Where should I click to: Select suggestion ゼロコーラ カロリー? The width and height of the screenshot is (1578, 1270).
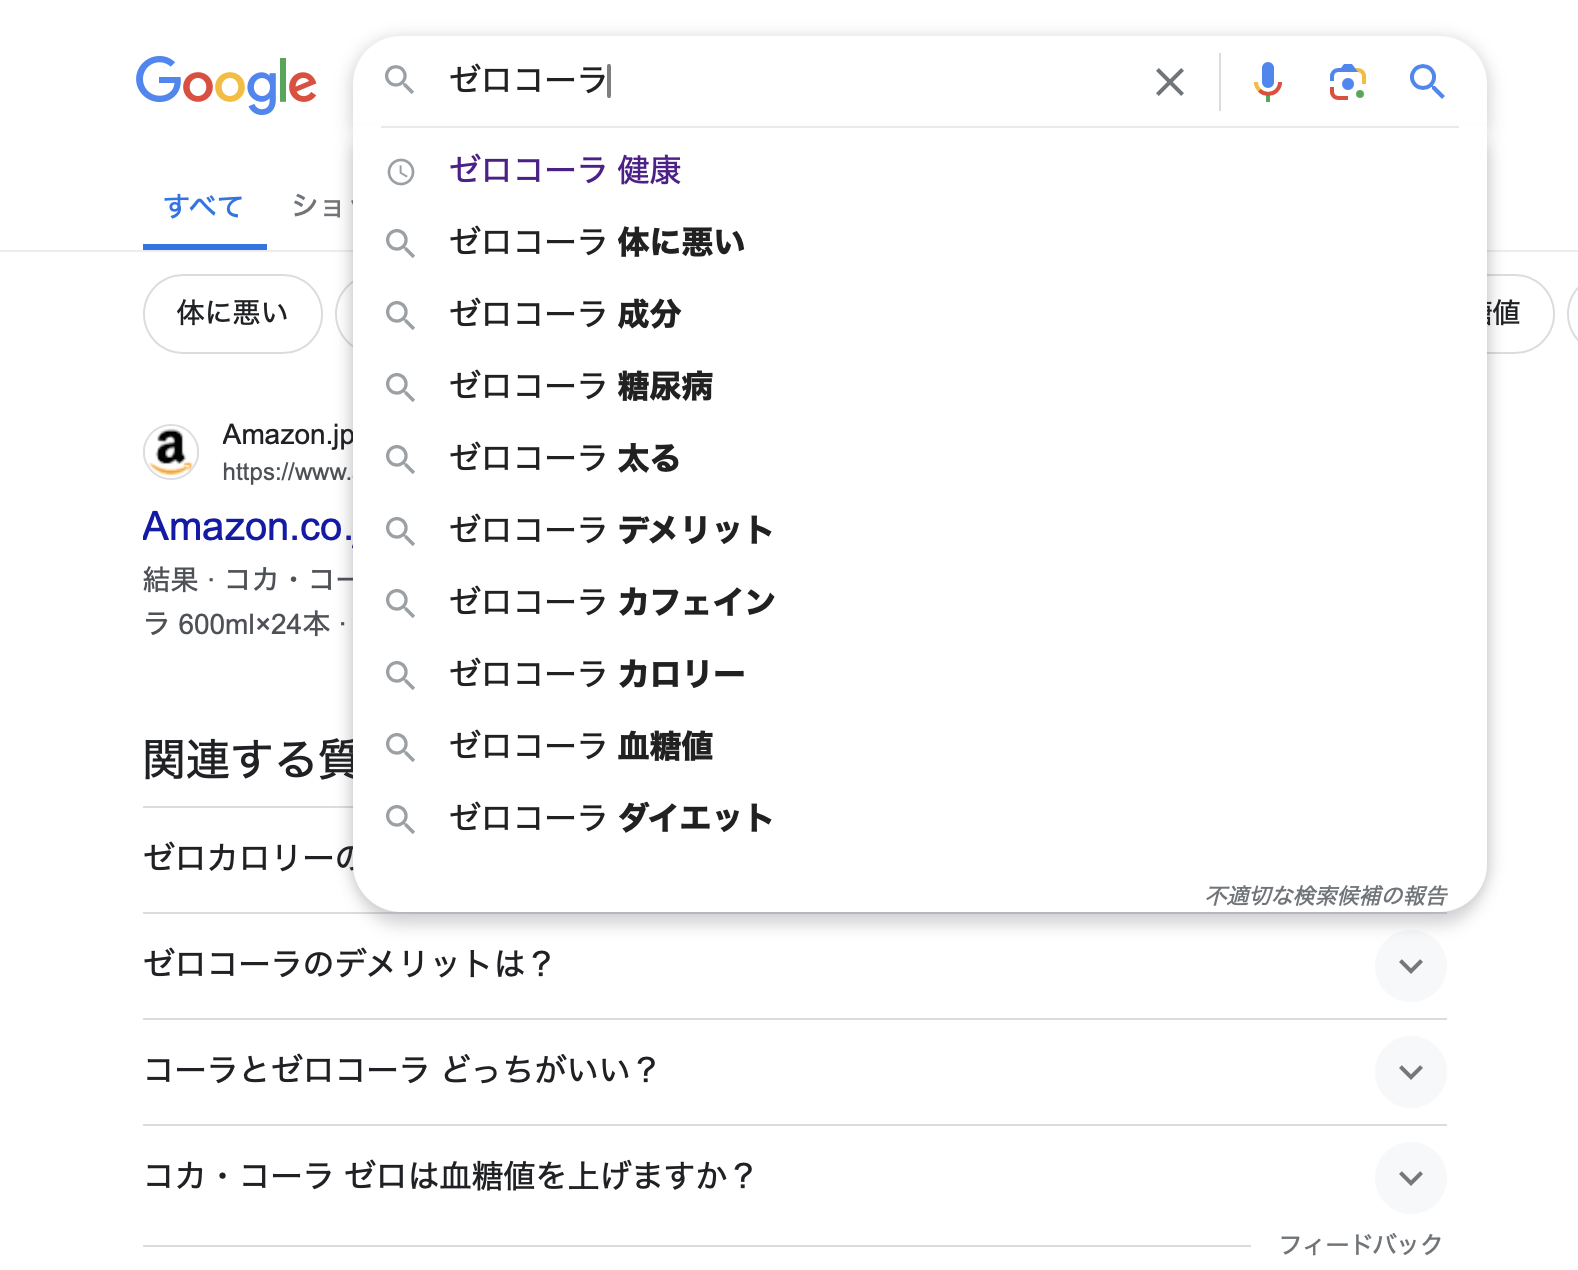tap(919, 675)
